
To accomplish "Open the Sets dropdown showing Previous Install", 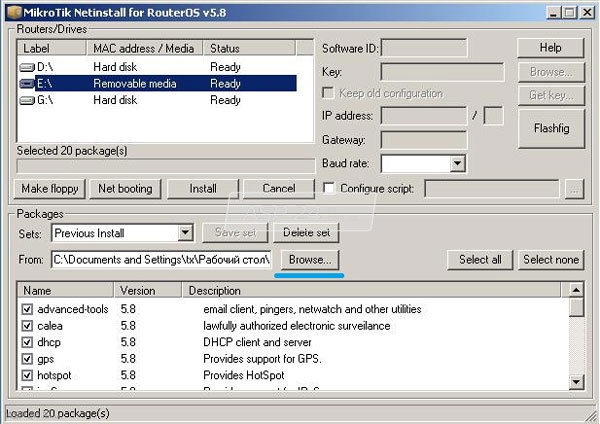I will [185, 233].
